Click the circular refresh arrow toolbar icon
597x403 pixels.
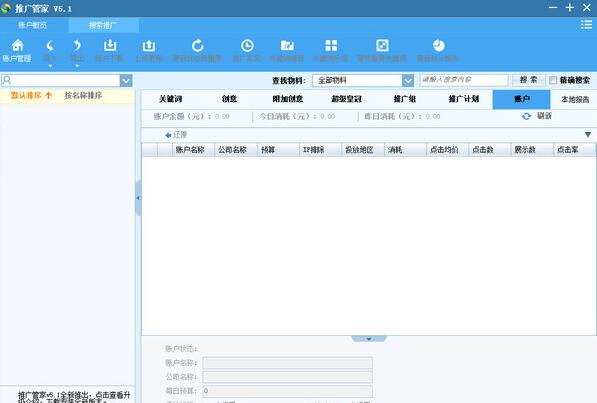point(197,46)
